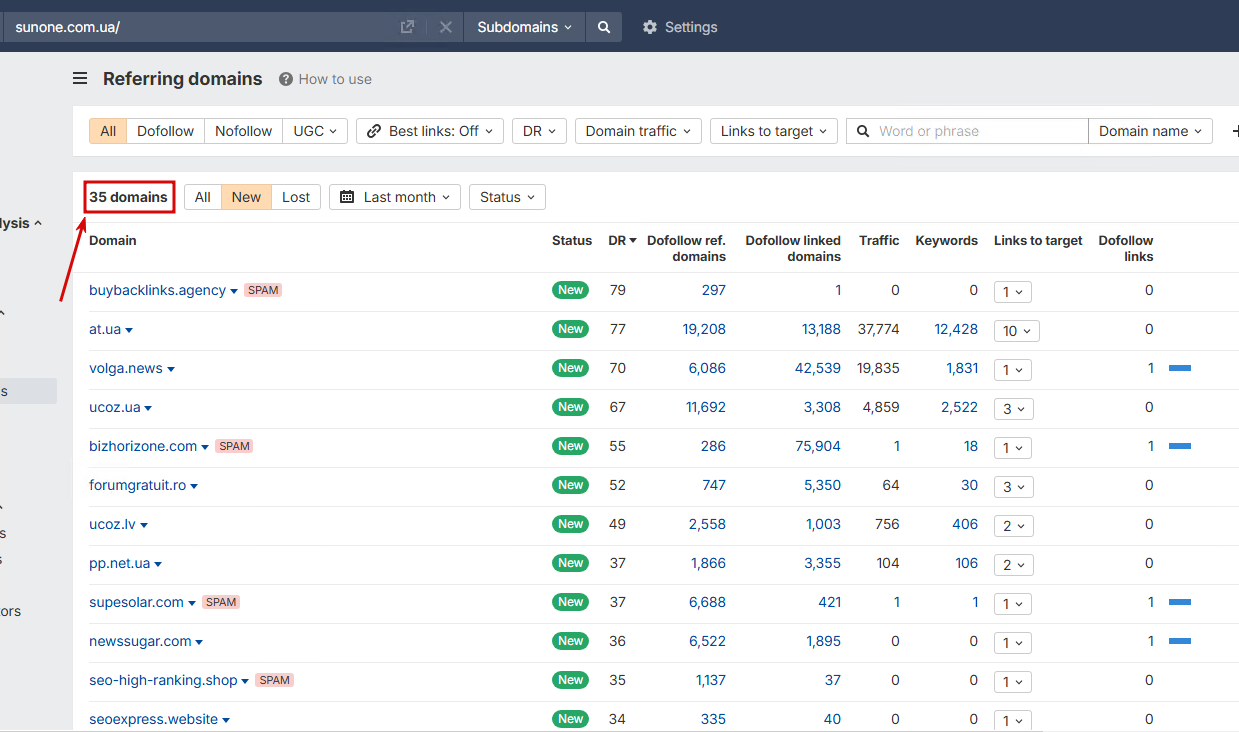1239x732 pixels.
Task: Open Settings via the gear icon
Action: click(650, 27)
